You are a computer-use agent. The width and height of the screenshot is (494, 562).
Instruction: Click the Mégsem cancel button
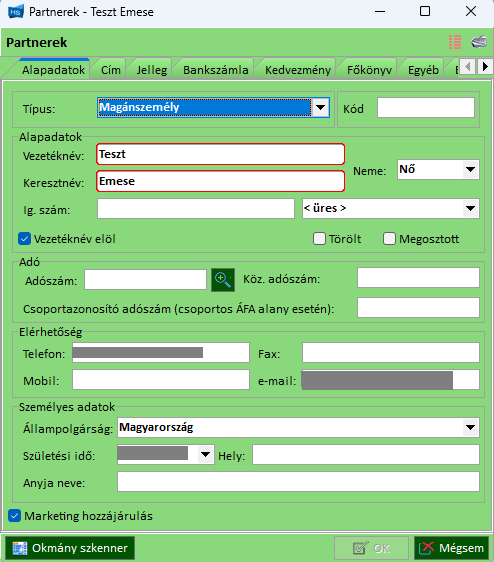[x=452, y=548]
